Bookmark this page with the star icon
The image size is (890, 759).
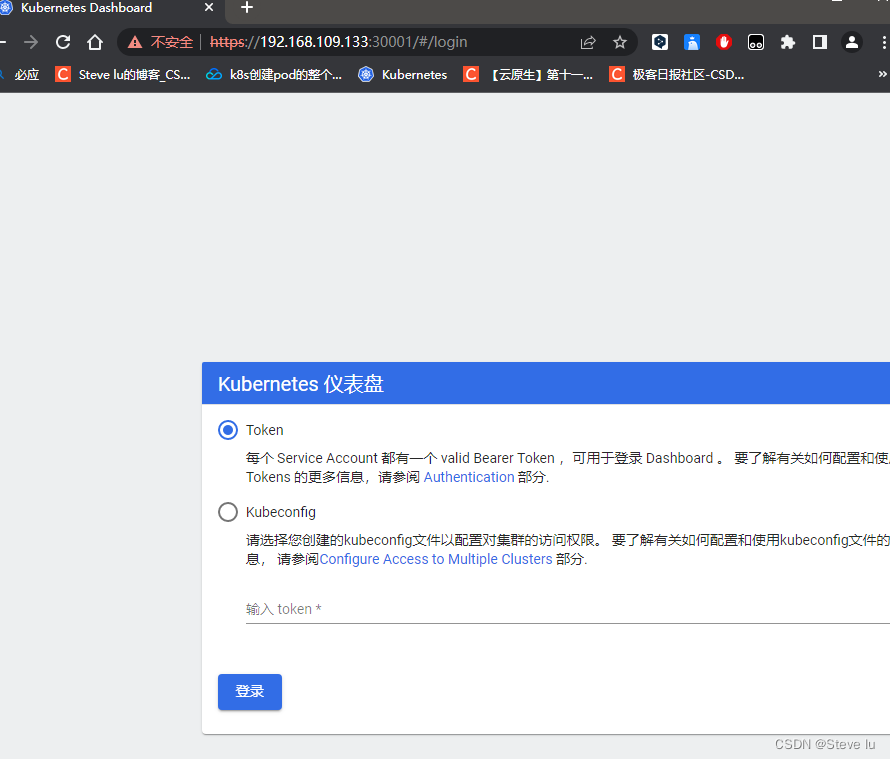point(620,42)
